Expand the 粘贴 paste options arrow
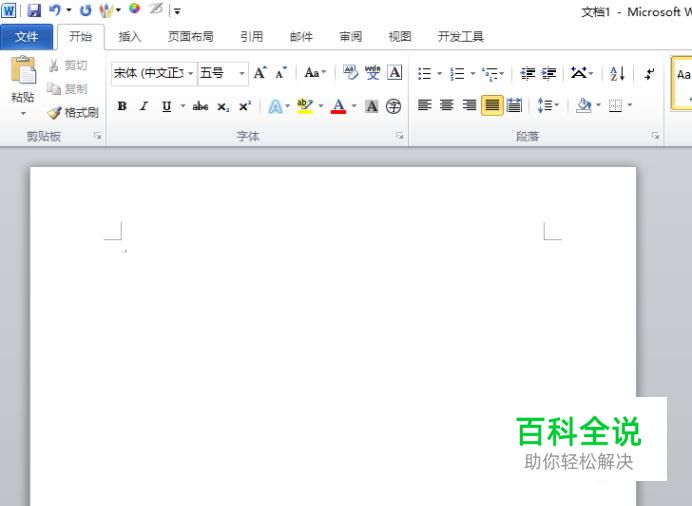The width and height of the screenshot is (692, 506). pos(23,114)
